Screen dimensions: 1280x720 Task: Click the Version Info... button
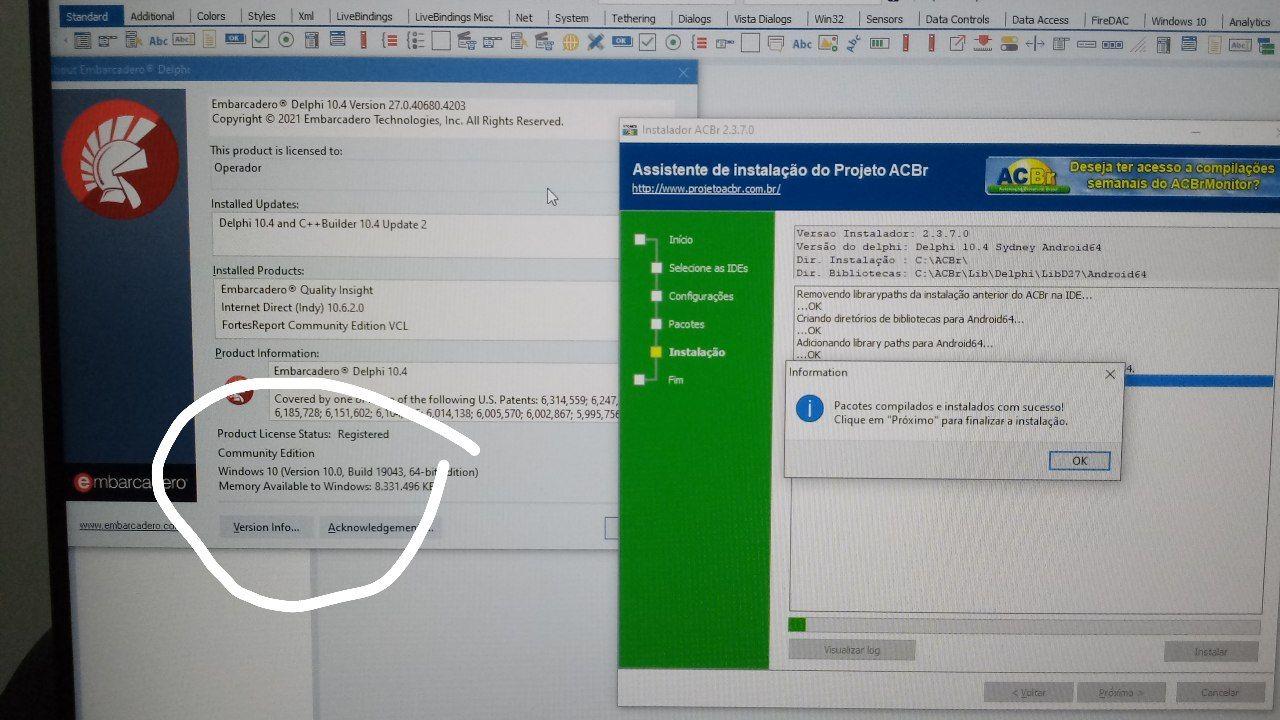click(x=266, y=527)
